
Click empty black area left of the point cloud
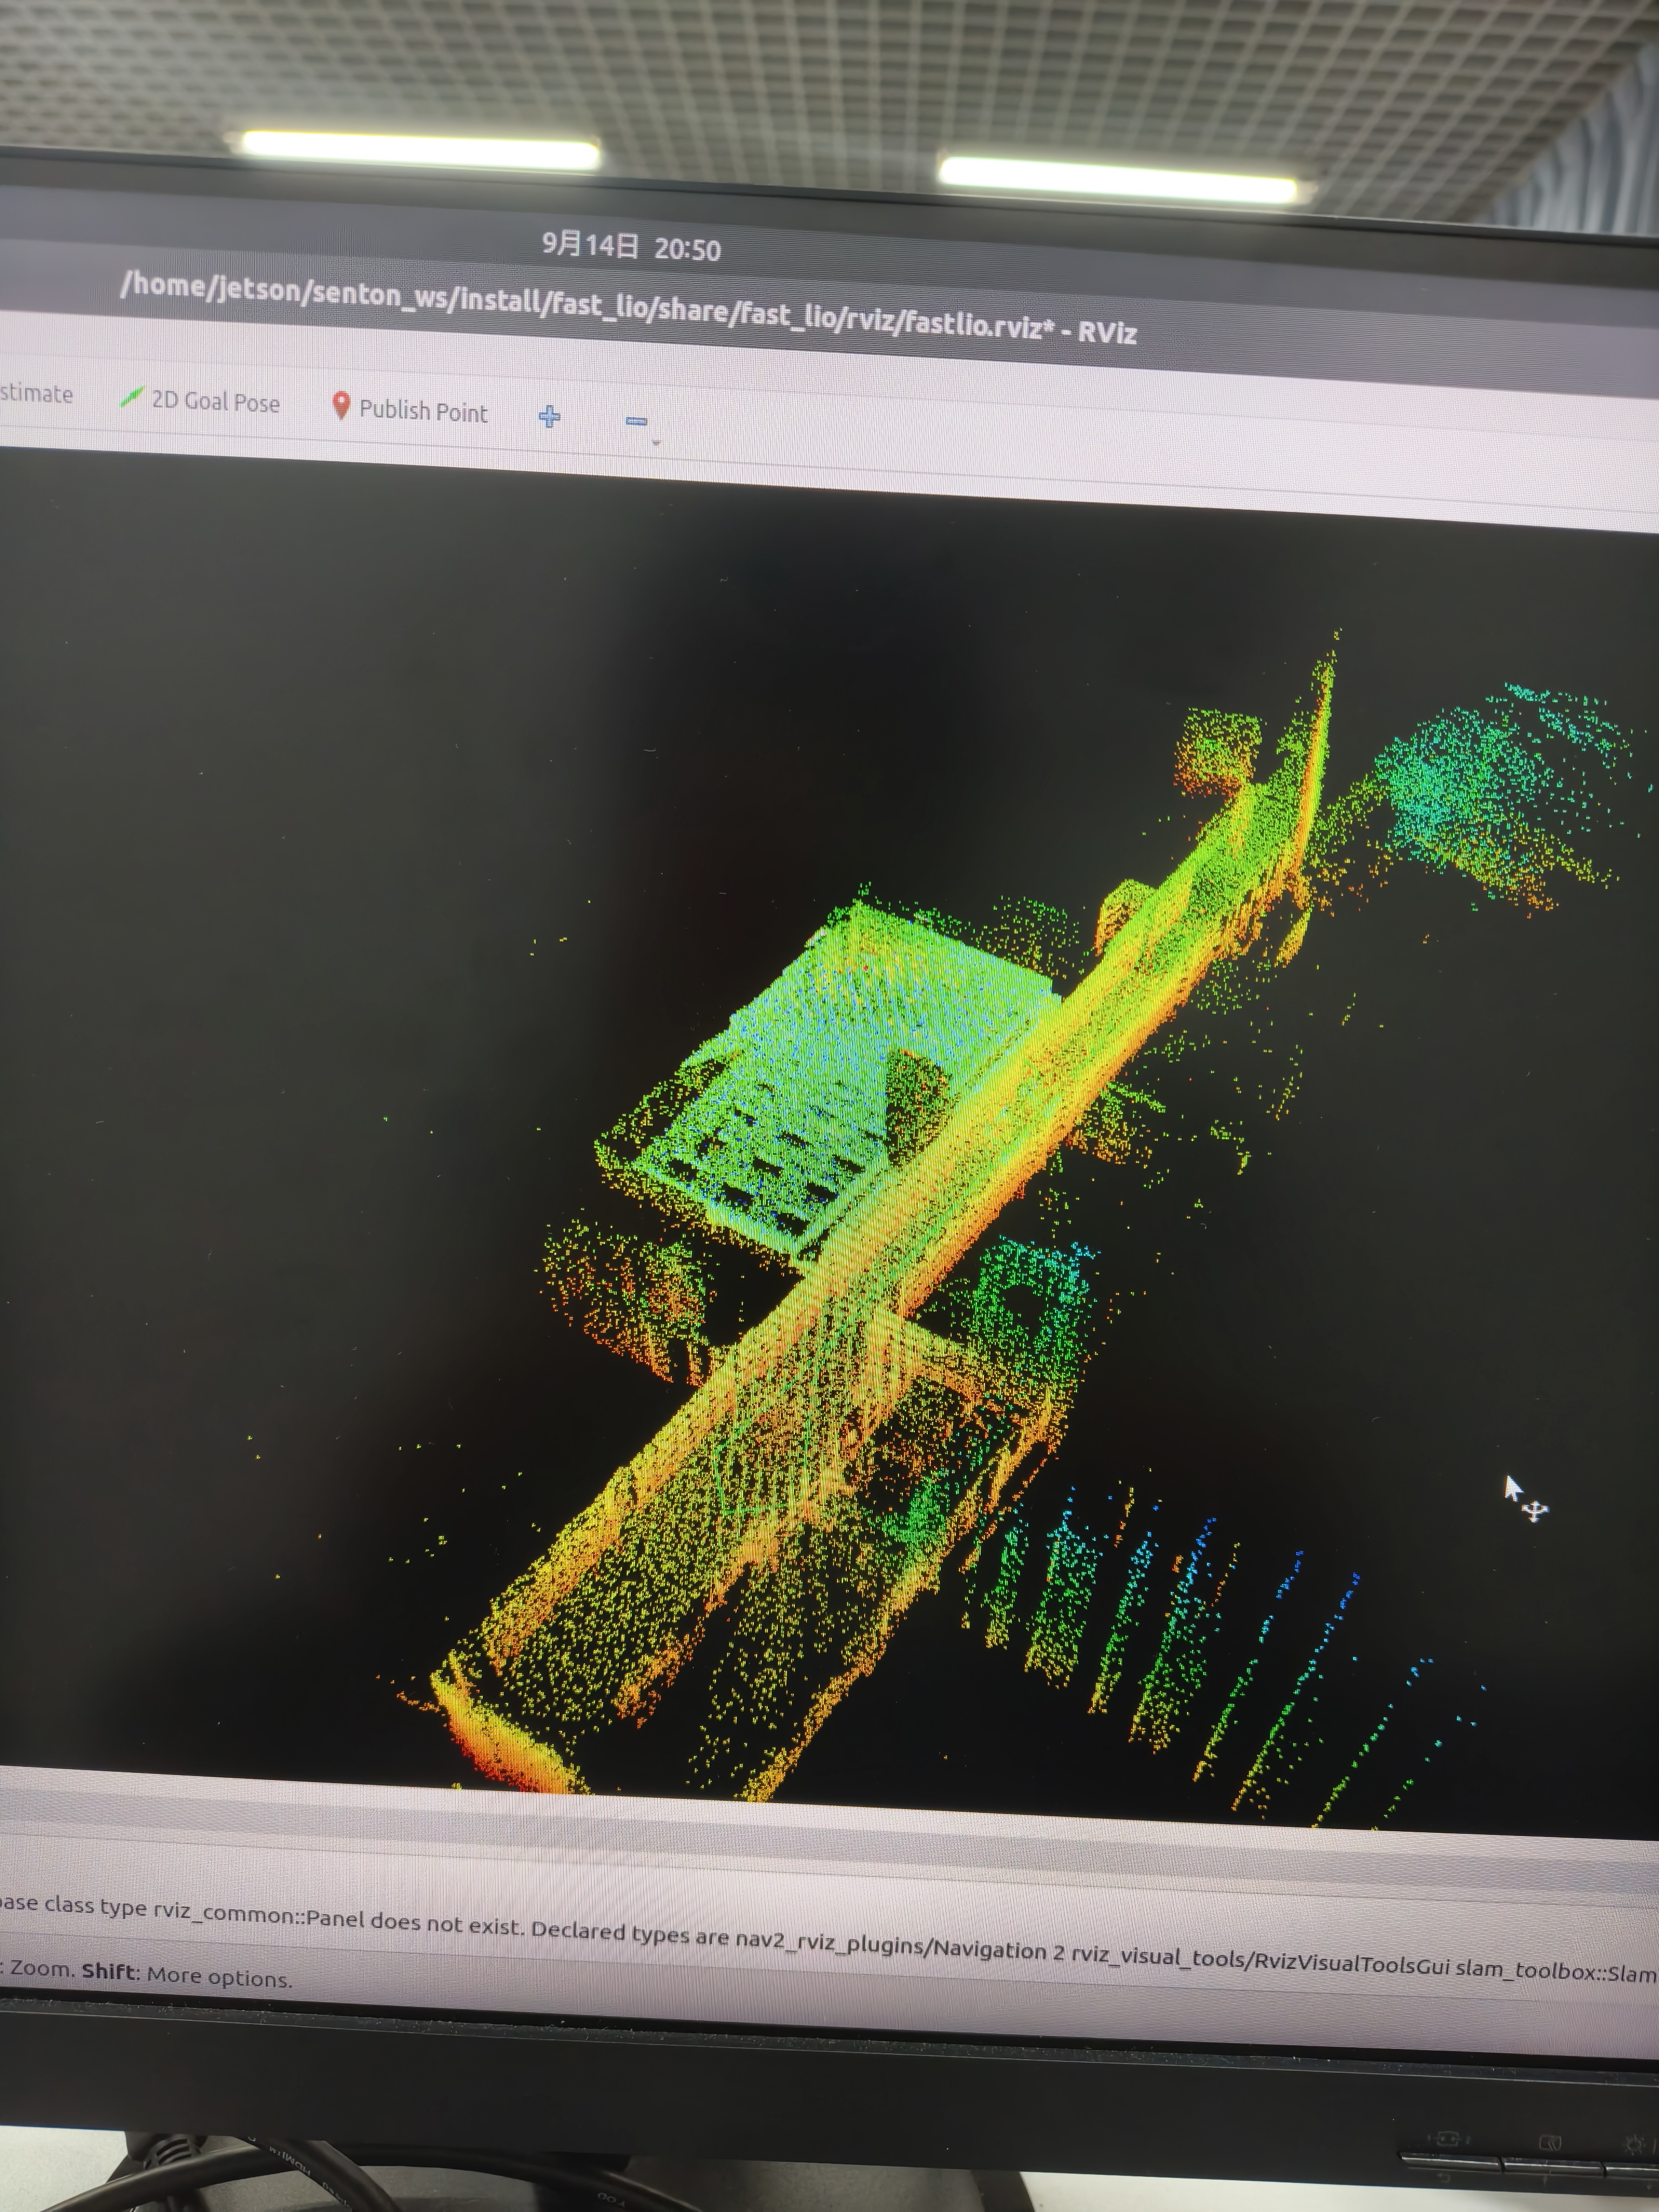pos(250,1000)
